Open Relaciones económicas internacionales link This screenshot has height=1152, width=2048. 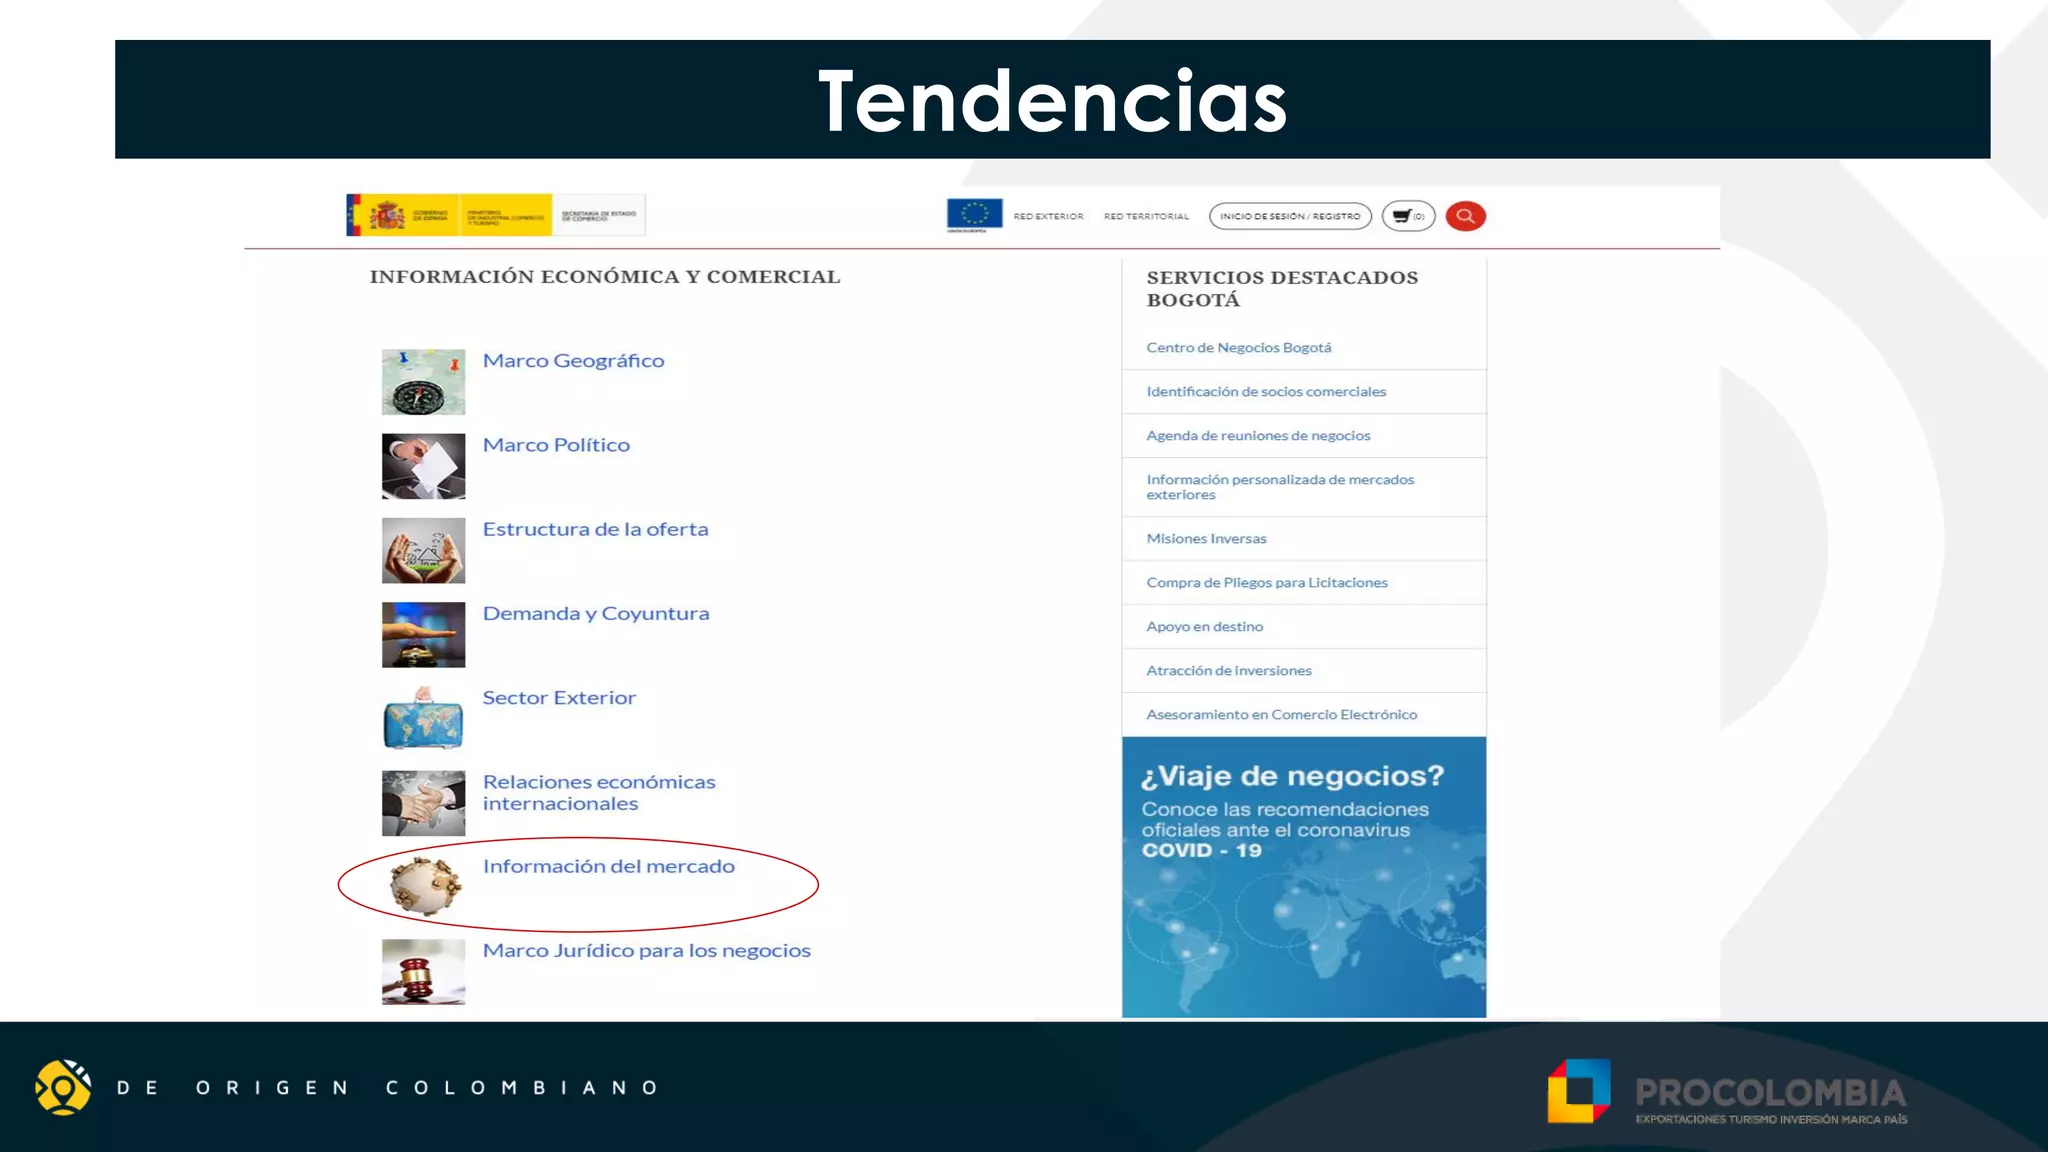coord(599,793)
